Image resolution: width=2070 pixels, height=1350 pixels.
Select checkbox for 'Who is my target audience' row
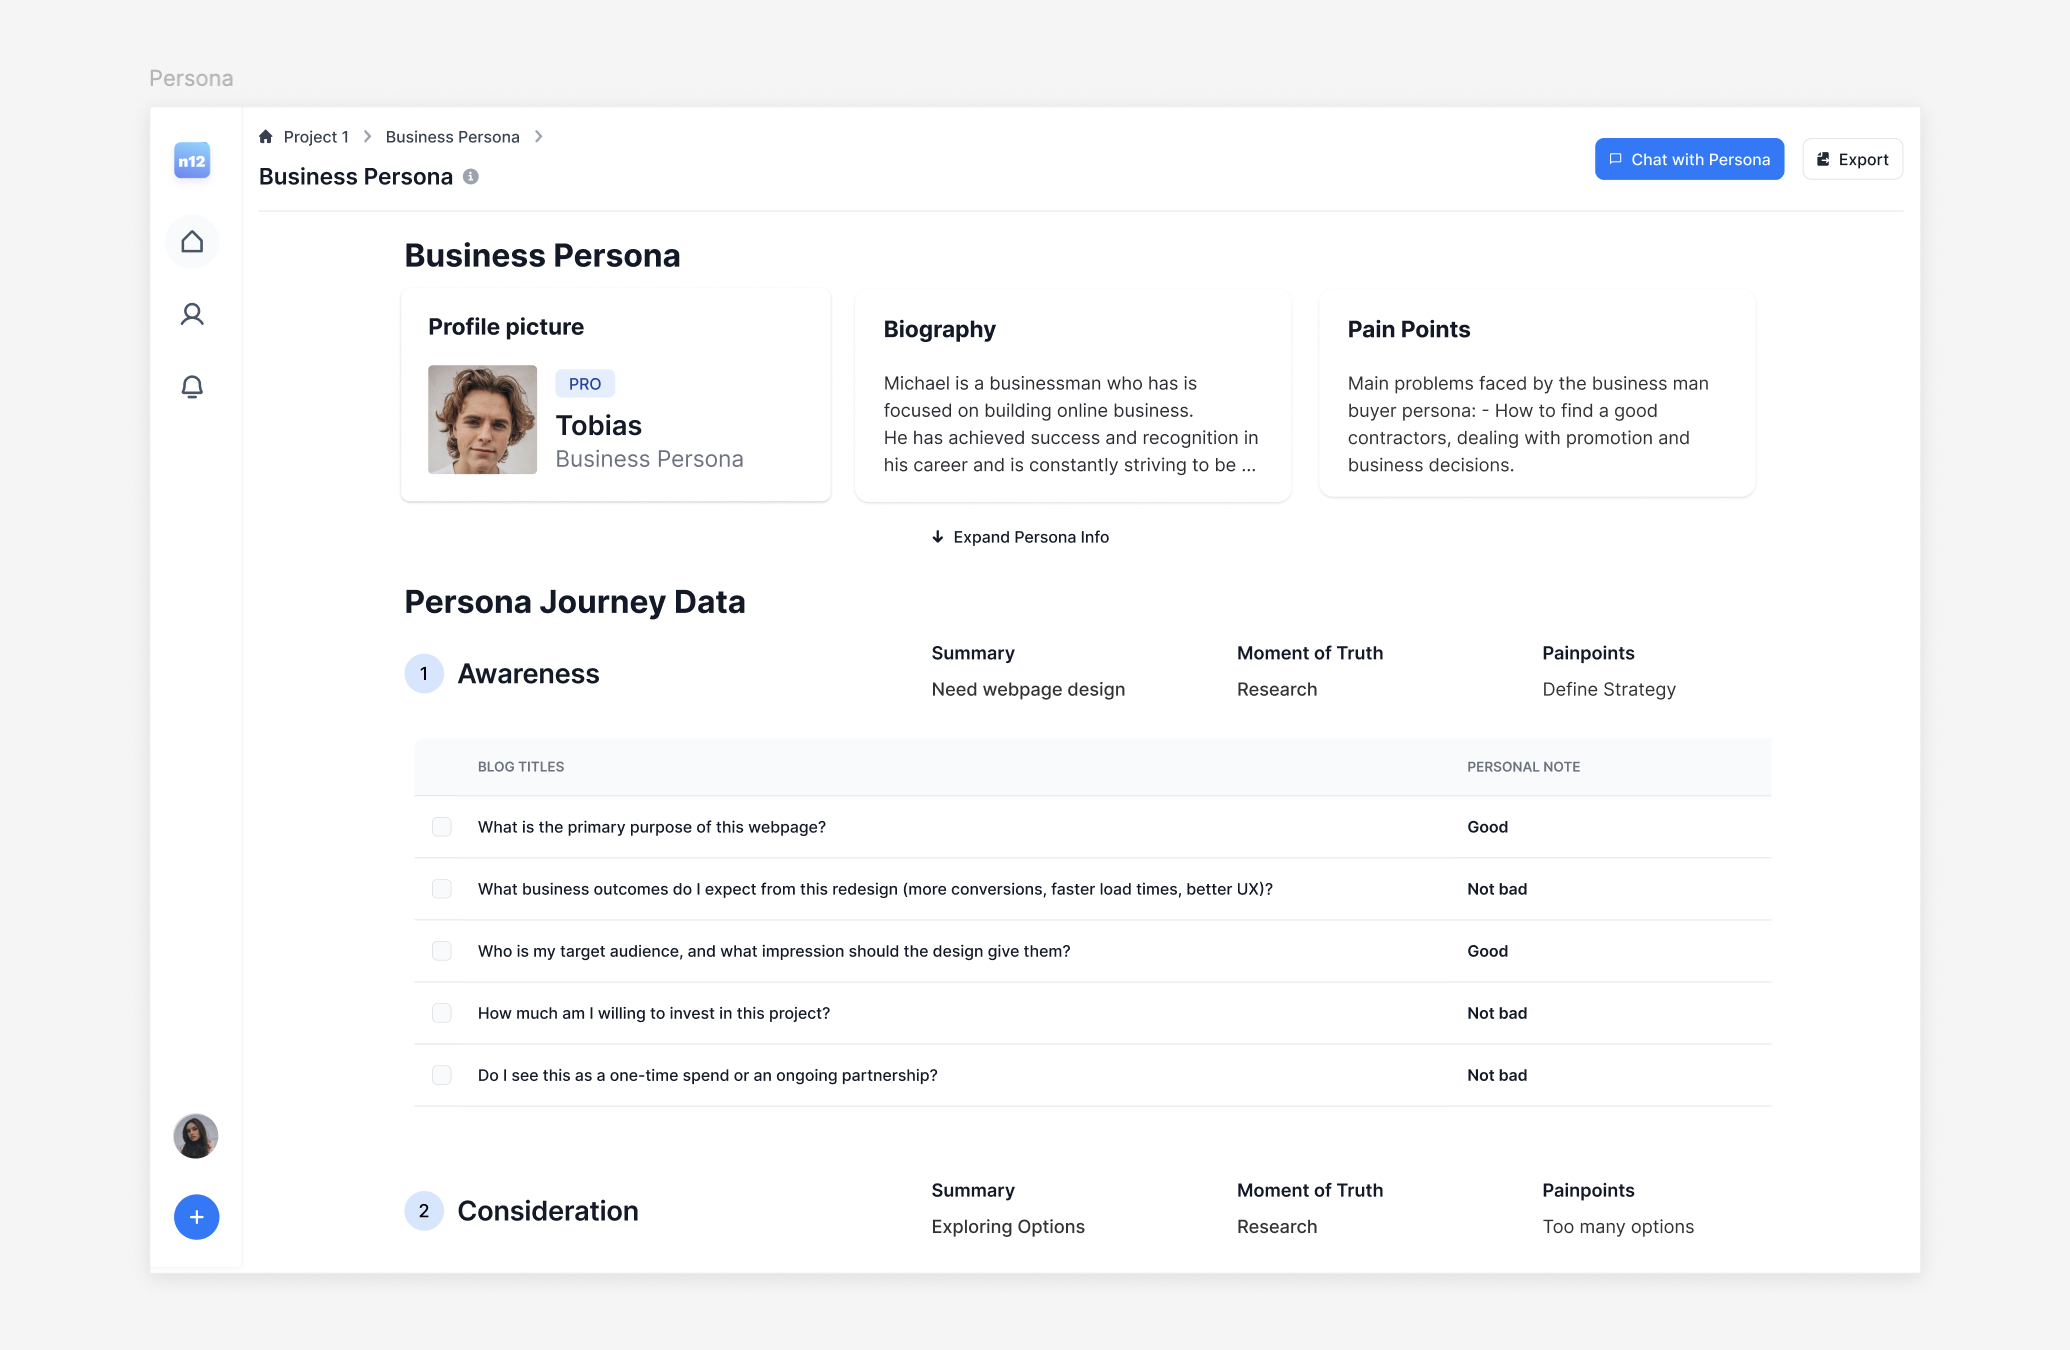pos(441,951)
